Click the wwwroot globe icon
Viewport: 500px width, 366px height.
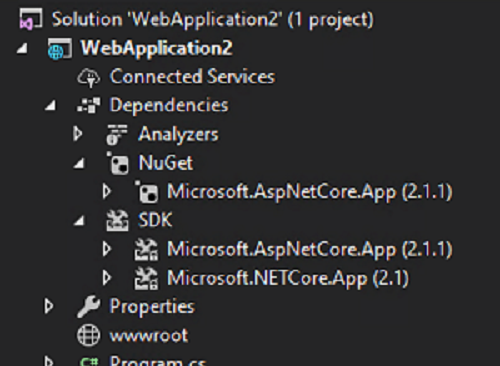88,335
